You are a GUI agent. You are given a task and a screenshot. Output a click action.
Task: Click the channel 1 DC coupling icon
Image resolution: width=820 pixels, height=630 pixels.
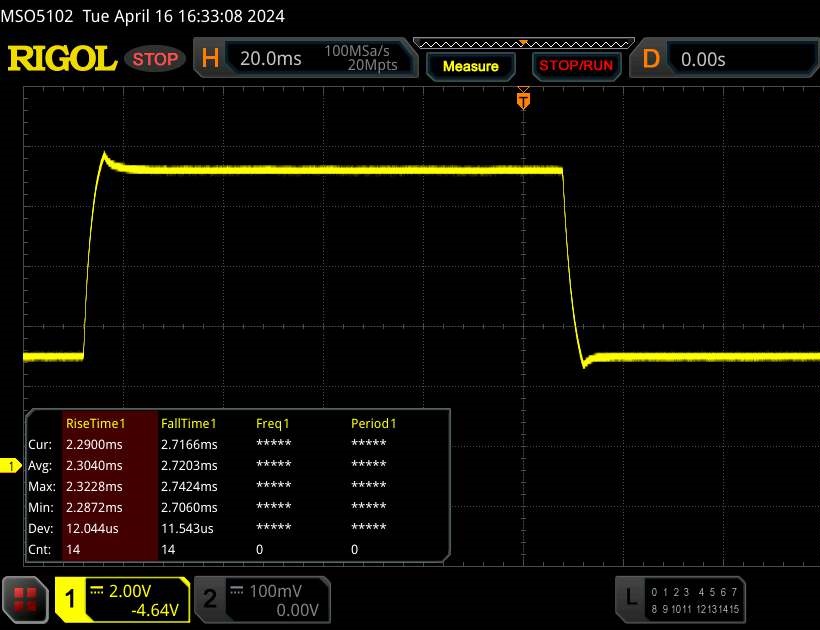click(x=97, y=591)
